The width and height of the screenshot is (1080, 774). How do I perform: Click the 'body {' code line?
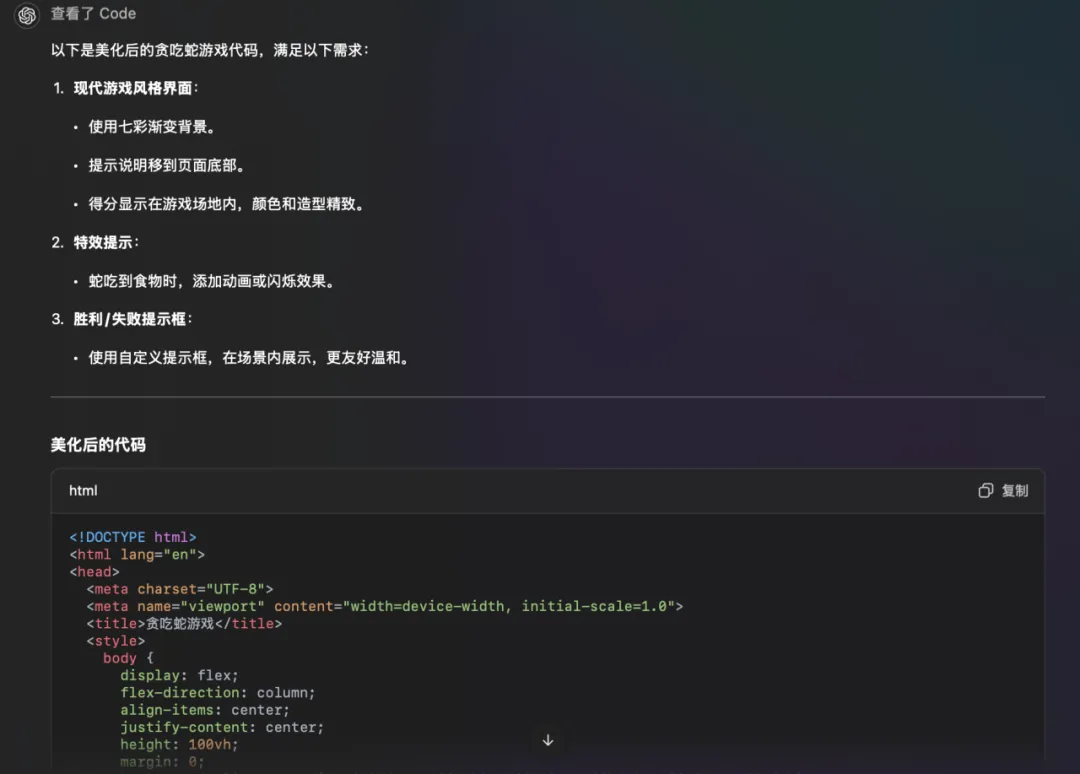click(x=128, y=658)
